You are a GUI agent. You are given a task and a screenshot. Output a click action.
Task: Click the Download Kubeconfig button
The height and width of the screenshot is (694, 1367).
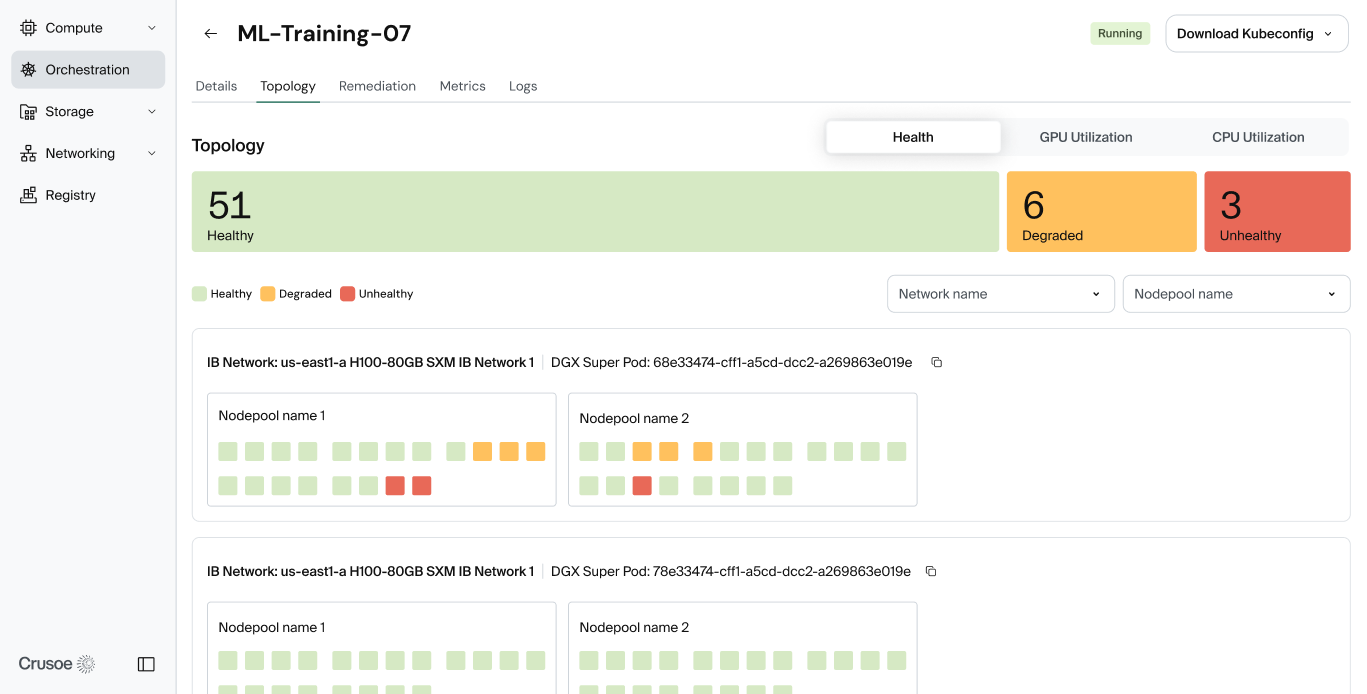(x=1257, y=34)
